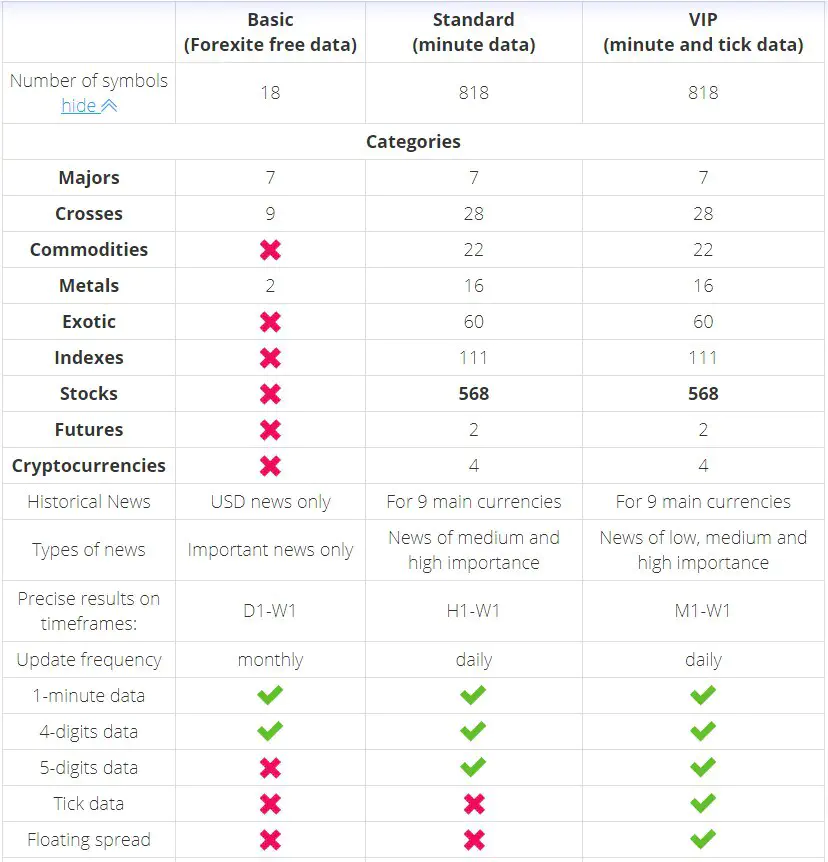
Task: Click the bold 568 in Standard Stocks cell
Action: [x=473, y=394]
